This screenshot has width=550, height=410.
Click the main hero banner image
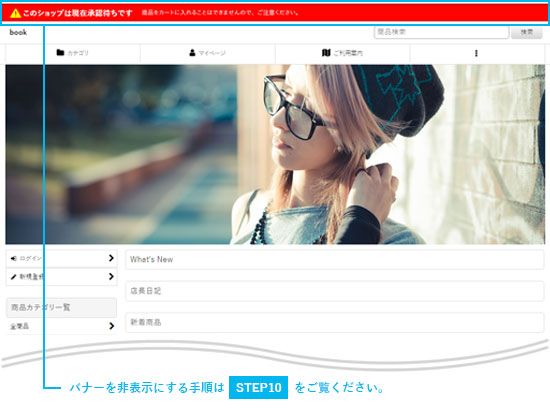tap(275, 154)
